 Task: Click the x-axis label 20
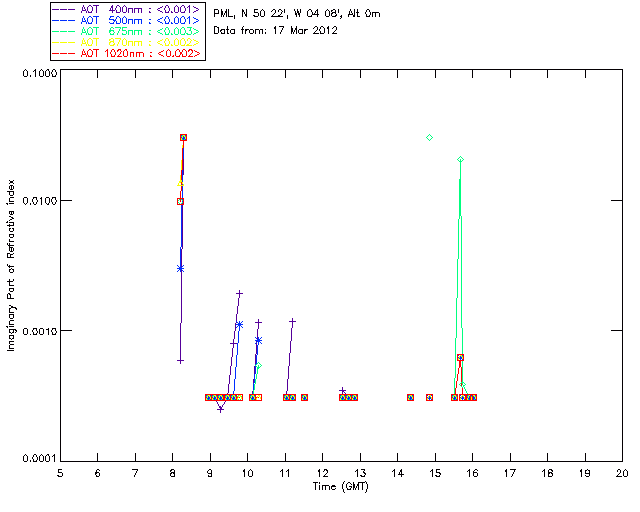[x=622, y=473]
